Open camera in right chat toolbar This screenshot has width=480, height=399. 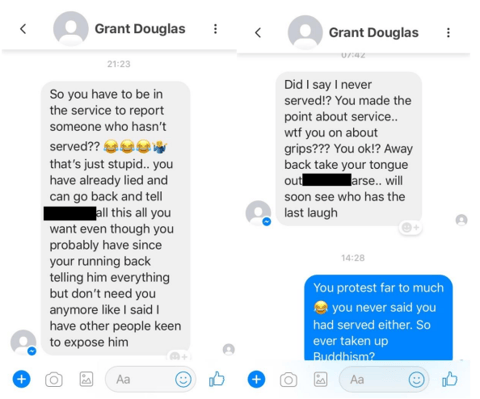(288, 380)
